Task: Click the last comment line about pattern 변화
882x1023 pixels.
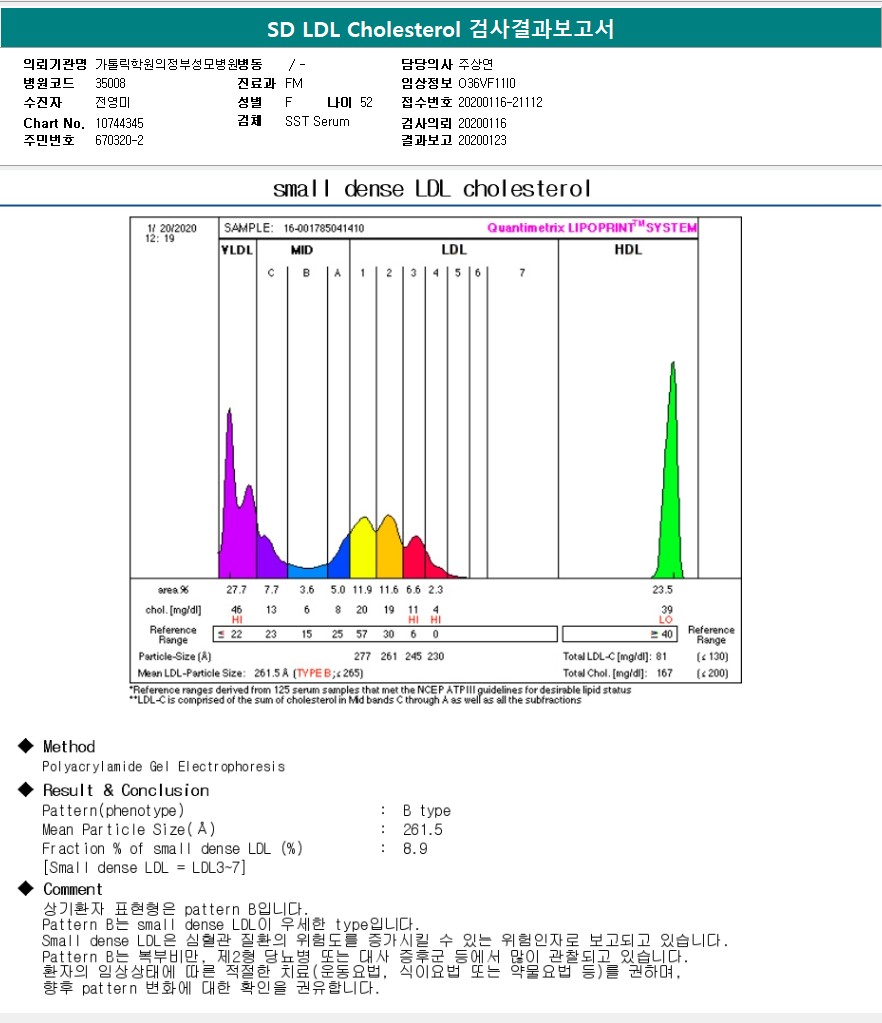Action: 211,988
